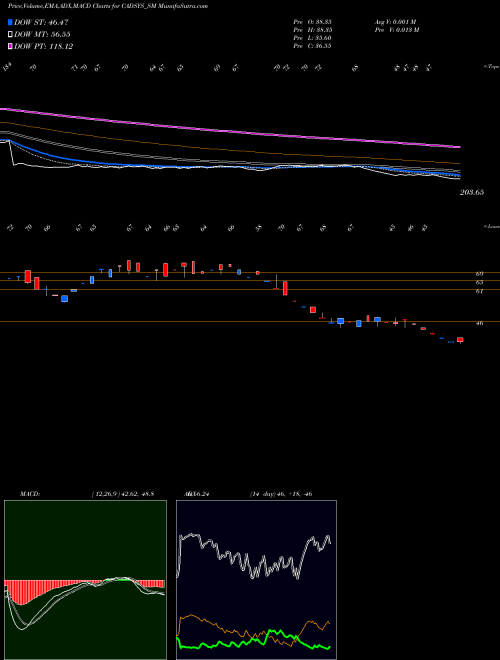Viewport: 500px width, 660px height.
Task: Select the DOW PT legend label
Action: point(43,46)
